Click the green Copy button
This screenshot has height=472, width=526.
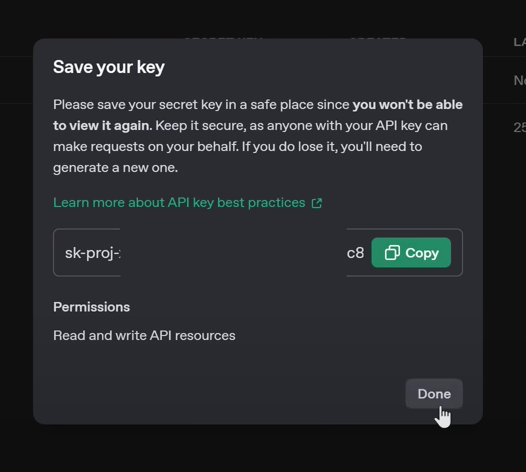pyautogui.click(x=411, y=253)
